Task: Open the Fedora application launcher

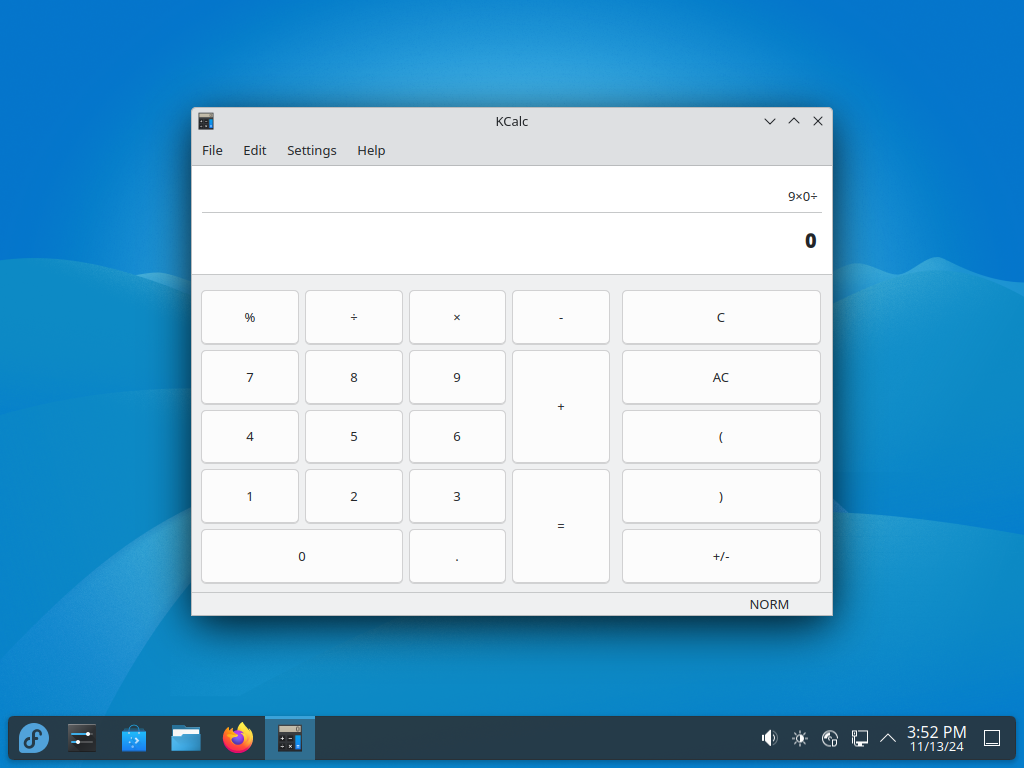Action: coord(34,739)
